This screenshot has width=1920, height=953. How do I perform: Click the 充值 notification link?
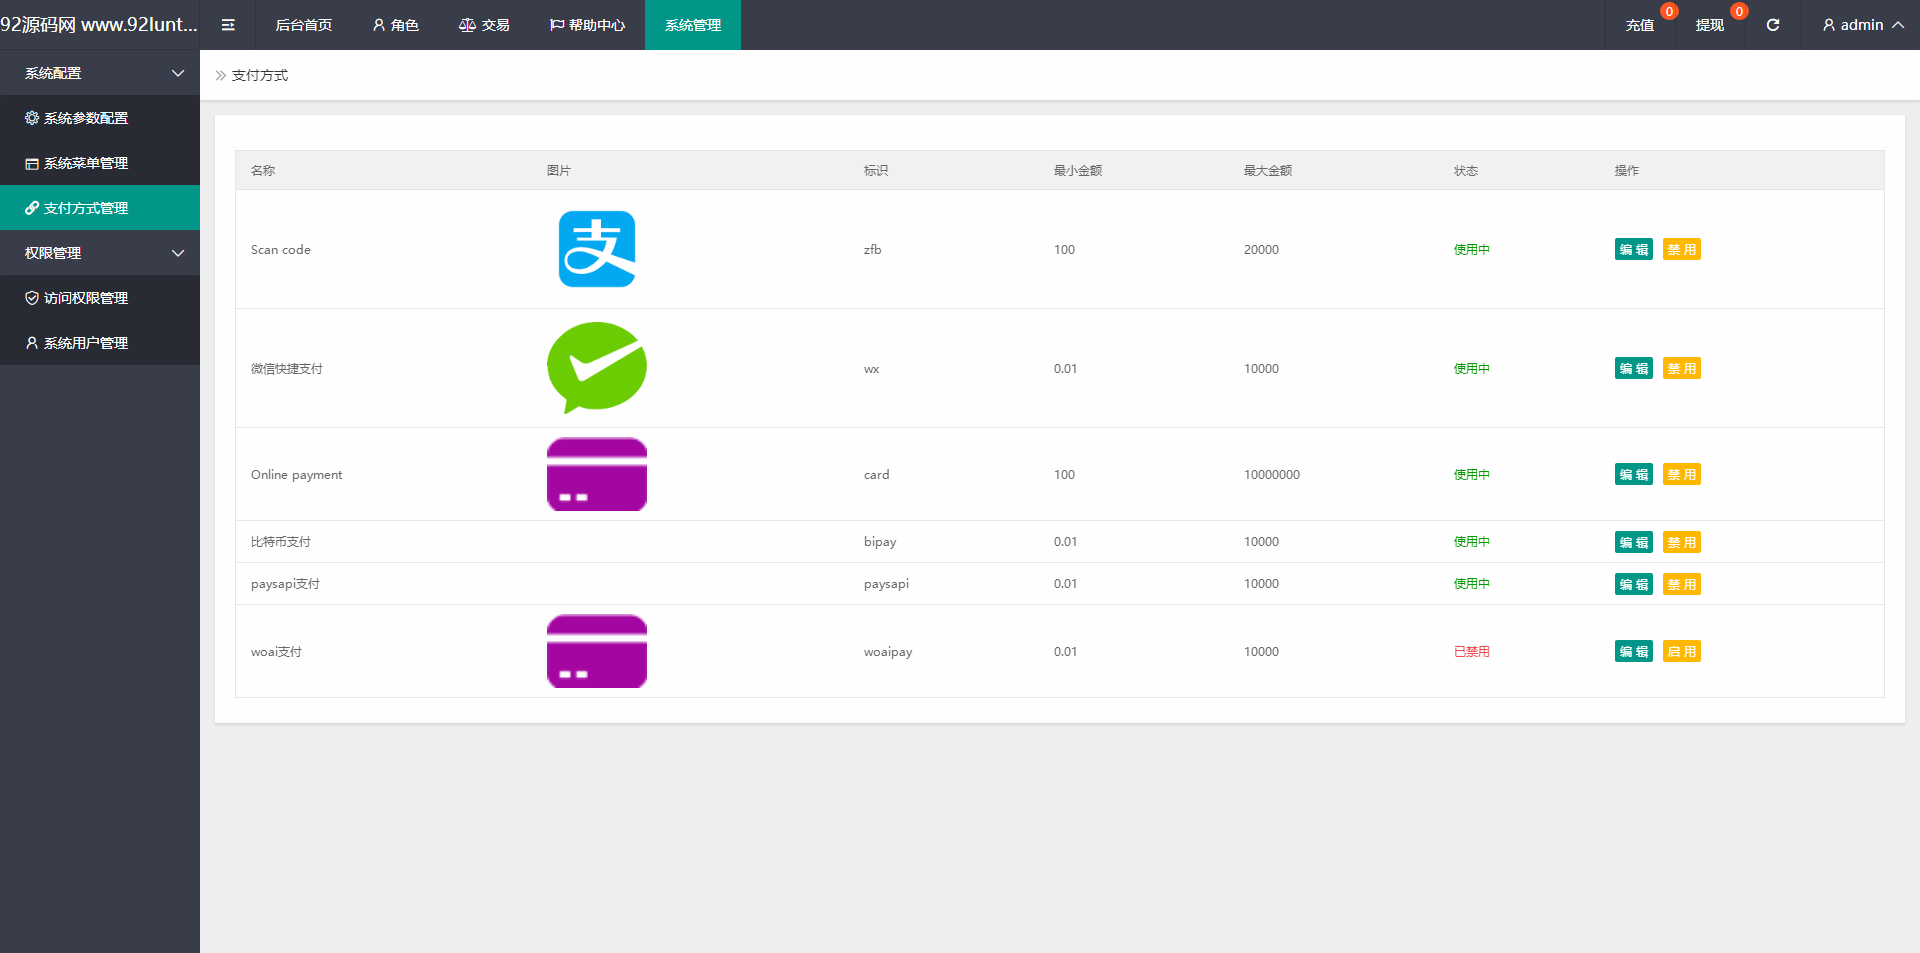1640,25
